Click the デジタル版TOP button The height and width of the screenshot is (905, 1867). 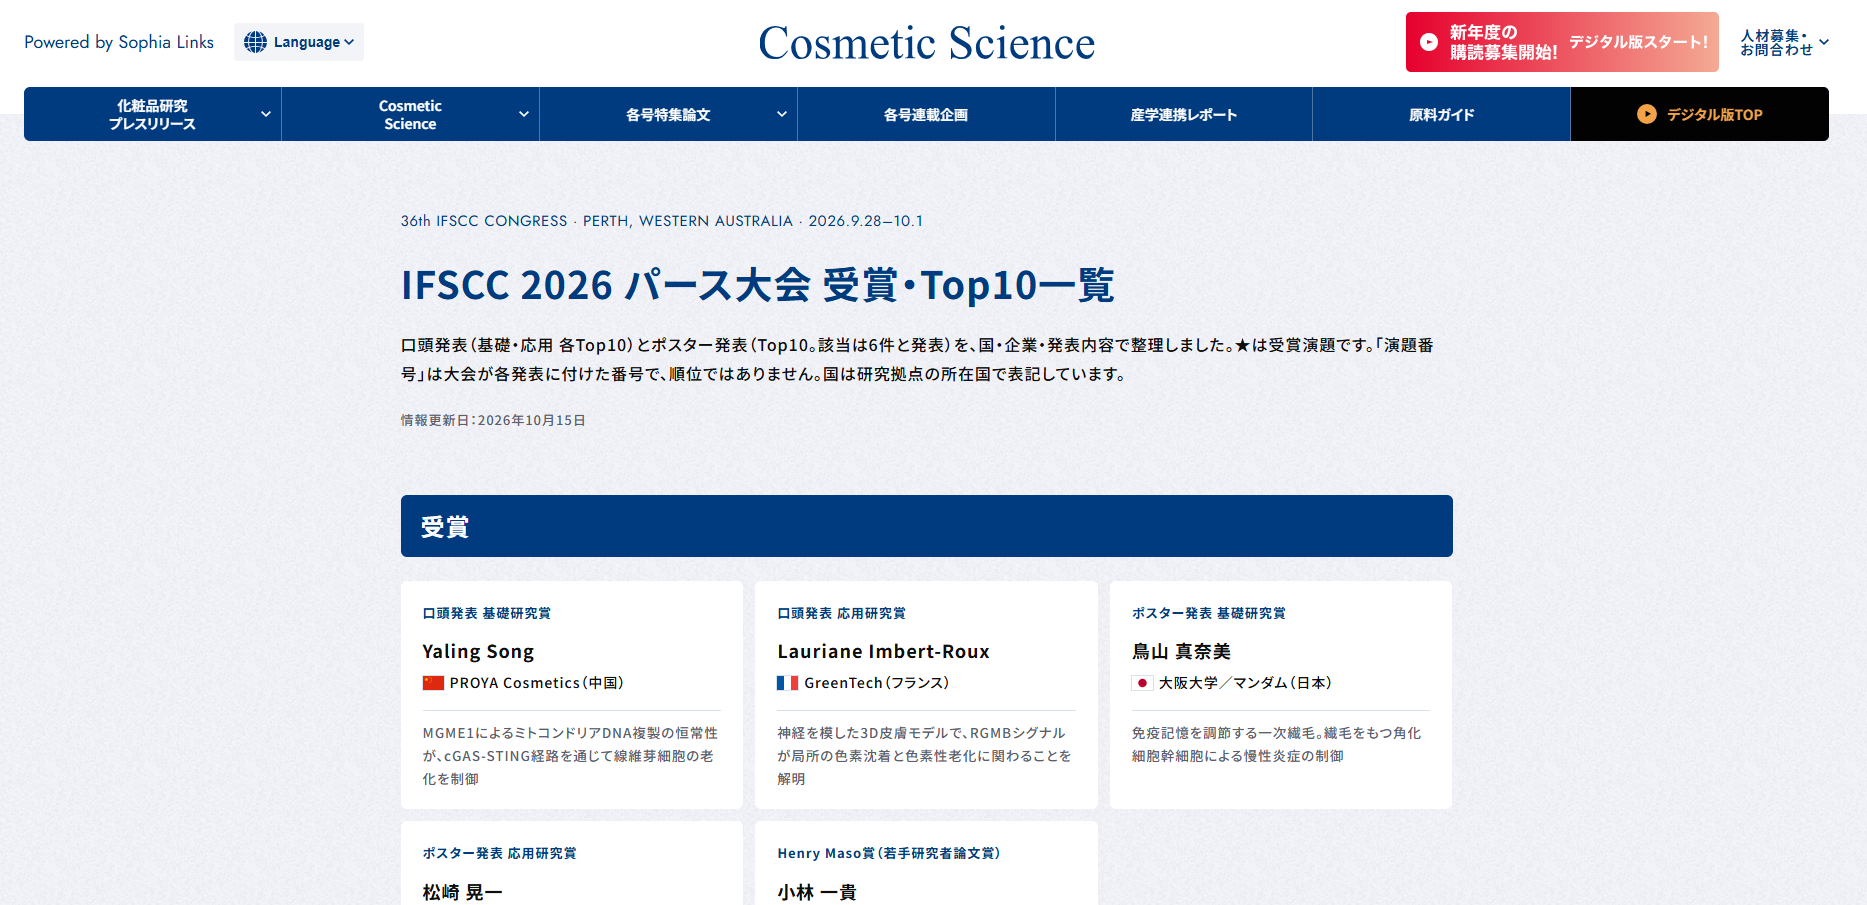1700,114
